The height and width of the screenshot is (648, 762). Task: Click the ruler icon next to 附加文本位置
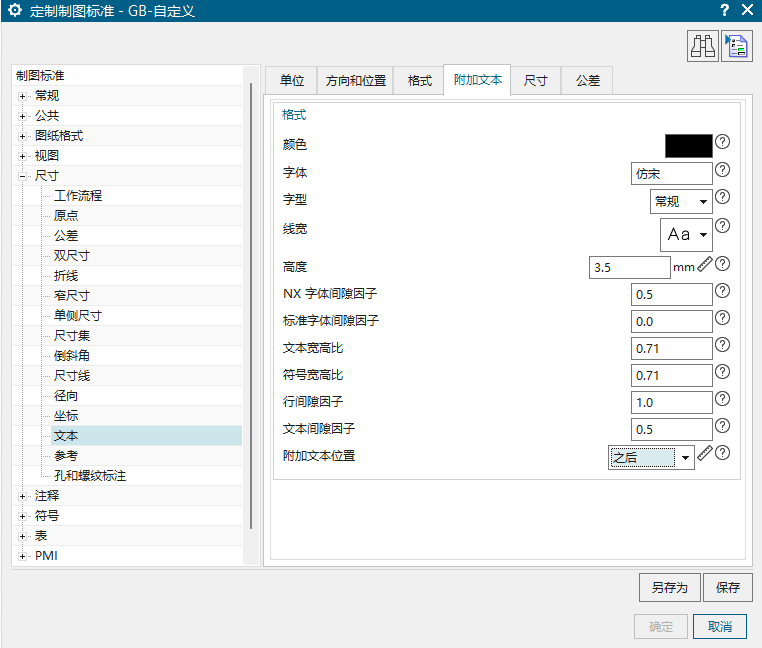point(705,453)
